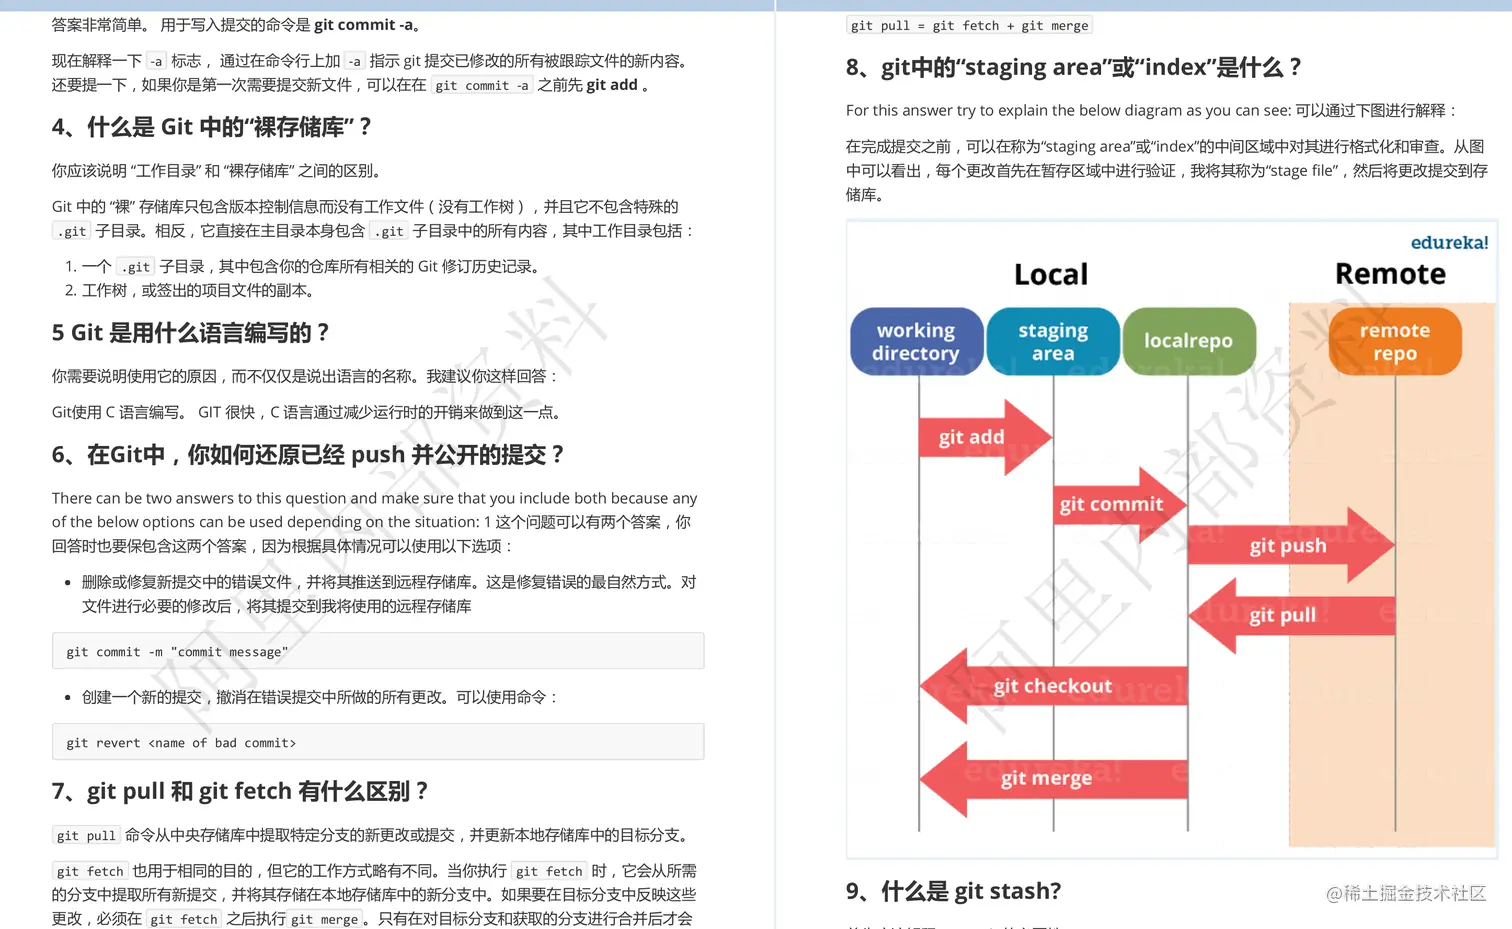Select the git merge arrow in the diagram
The image size is (1512, 929).
coord(1043,778)
